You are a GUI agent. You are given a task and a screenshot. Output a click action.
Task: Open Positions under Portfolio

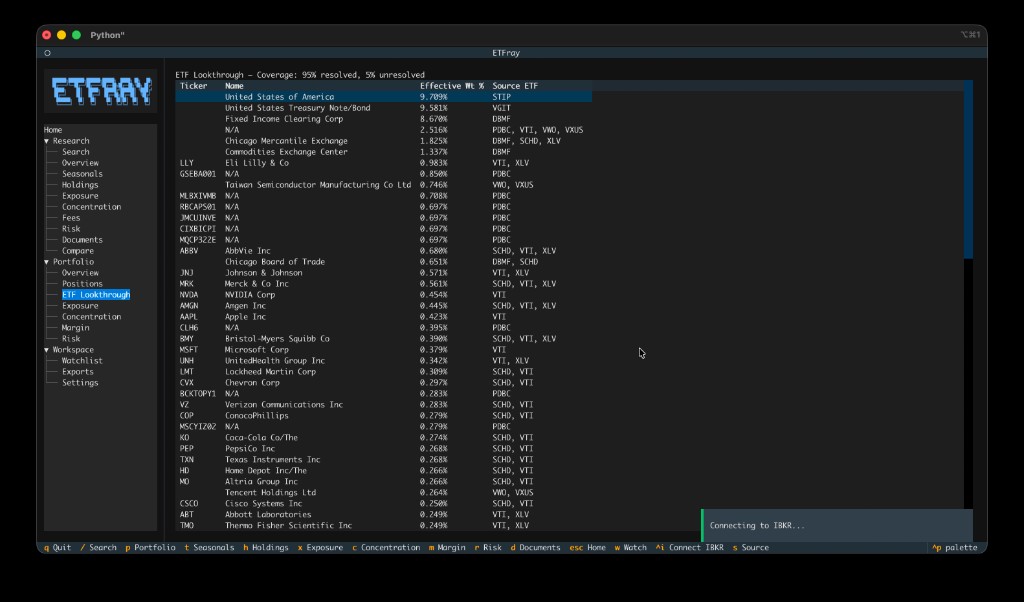pos(82,284)
